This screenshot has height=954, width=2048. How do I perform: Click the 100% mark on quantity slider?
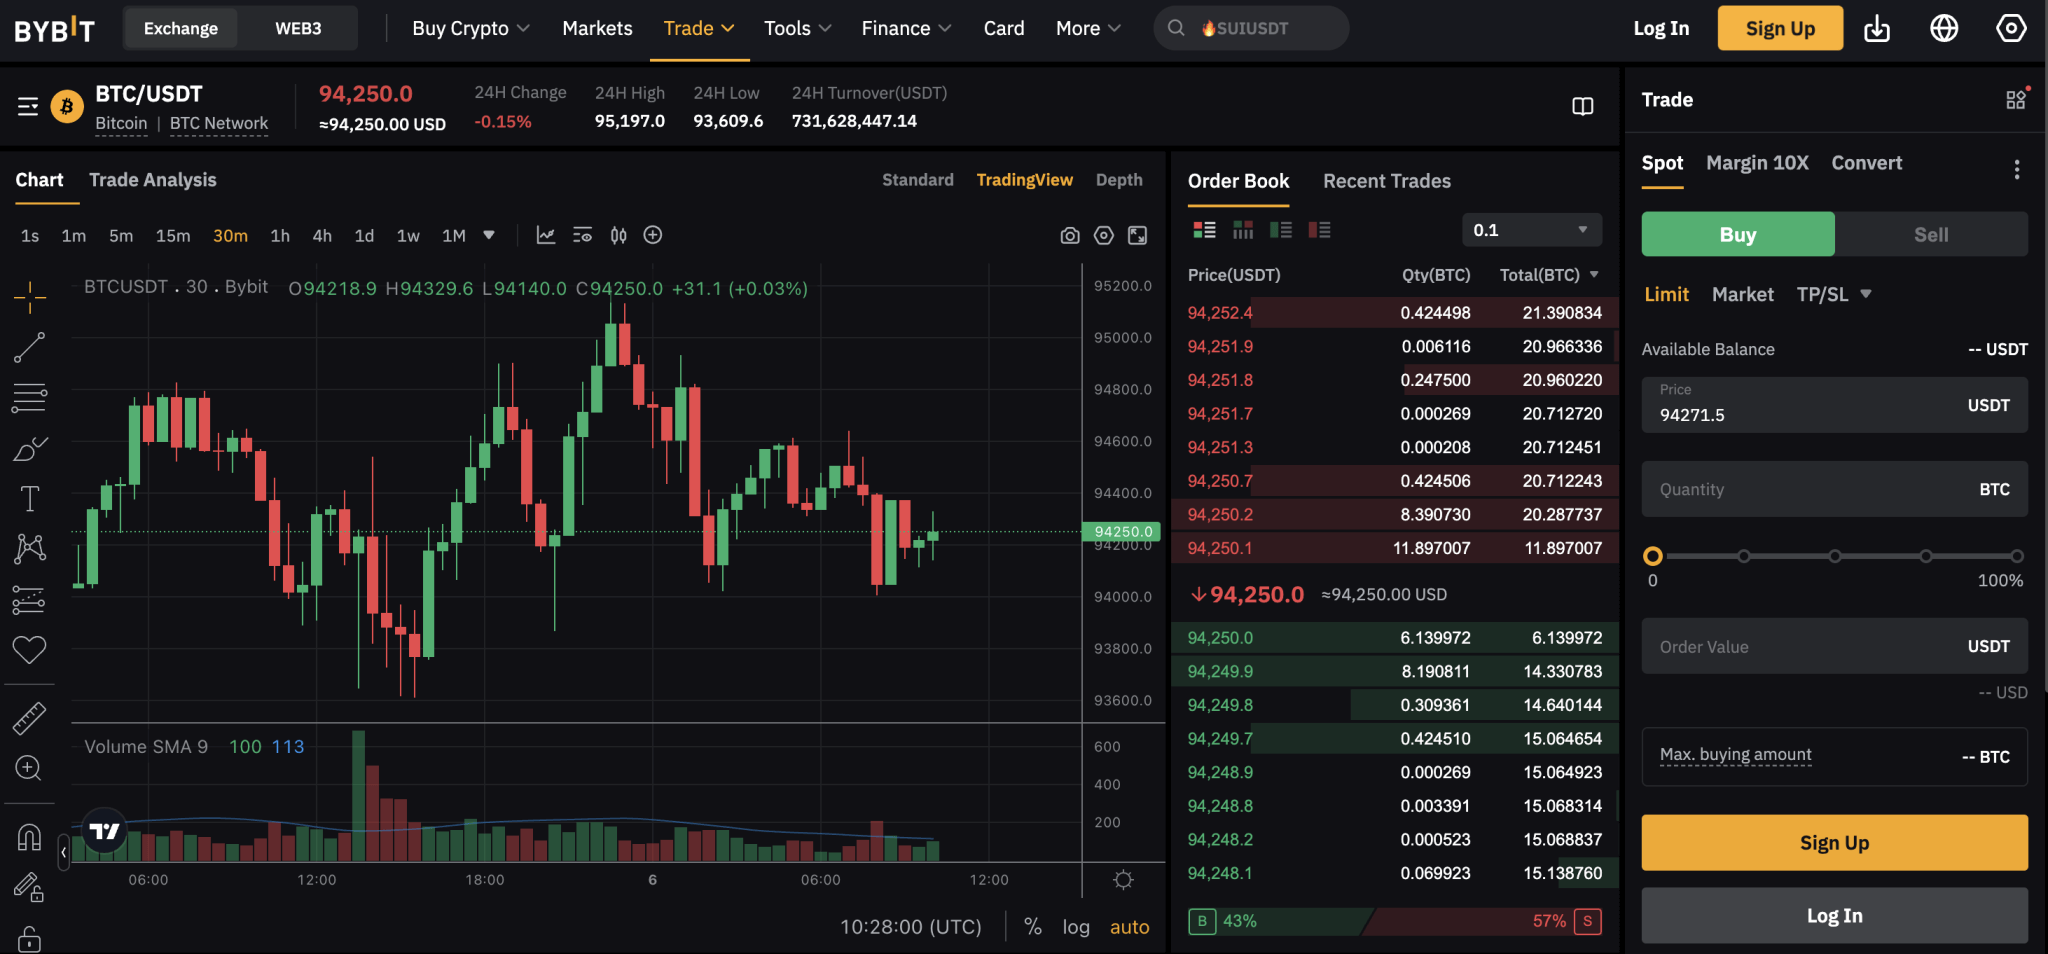click(x=2017, y=556)
